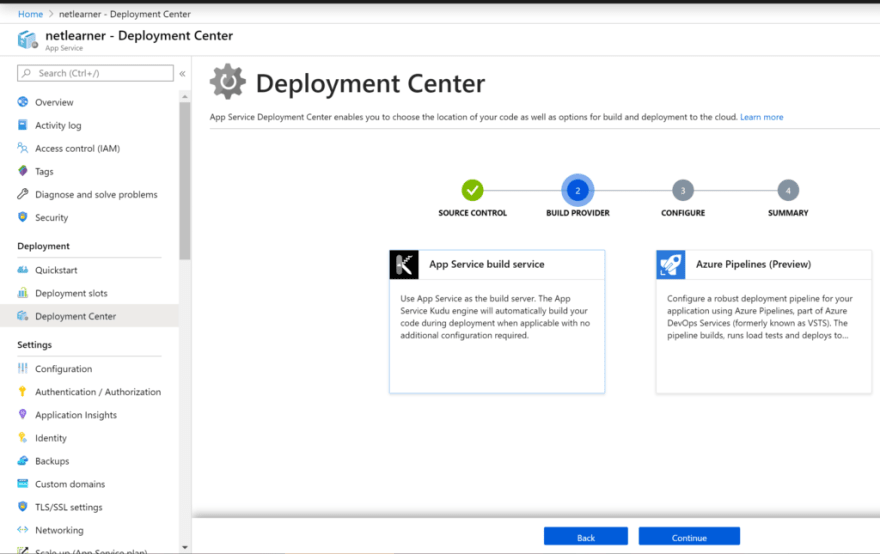Click the Access control (IAM) label
The height and width of the screenshot is (554, 880).
(77, 148)
